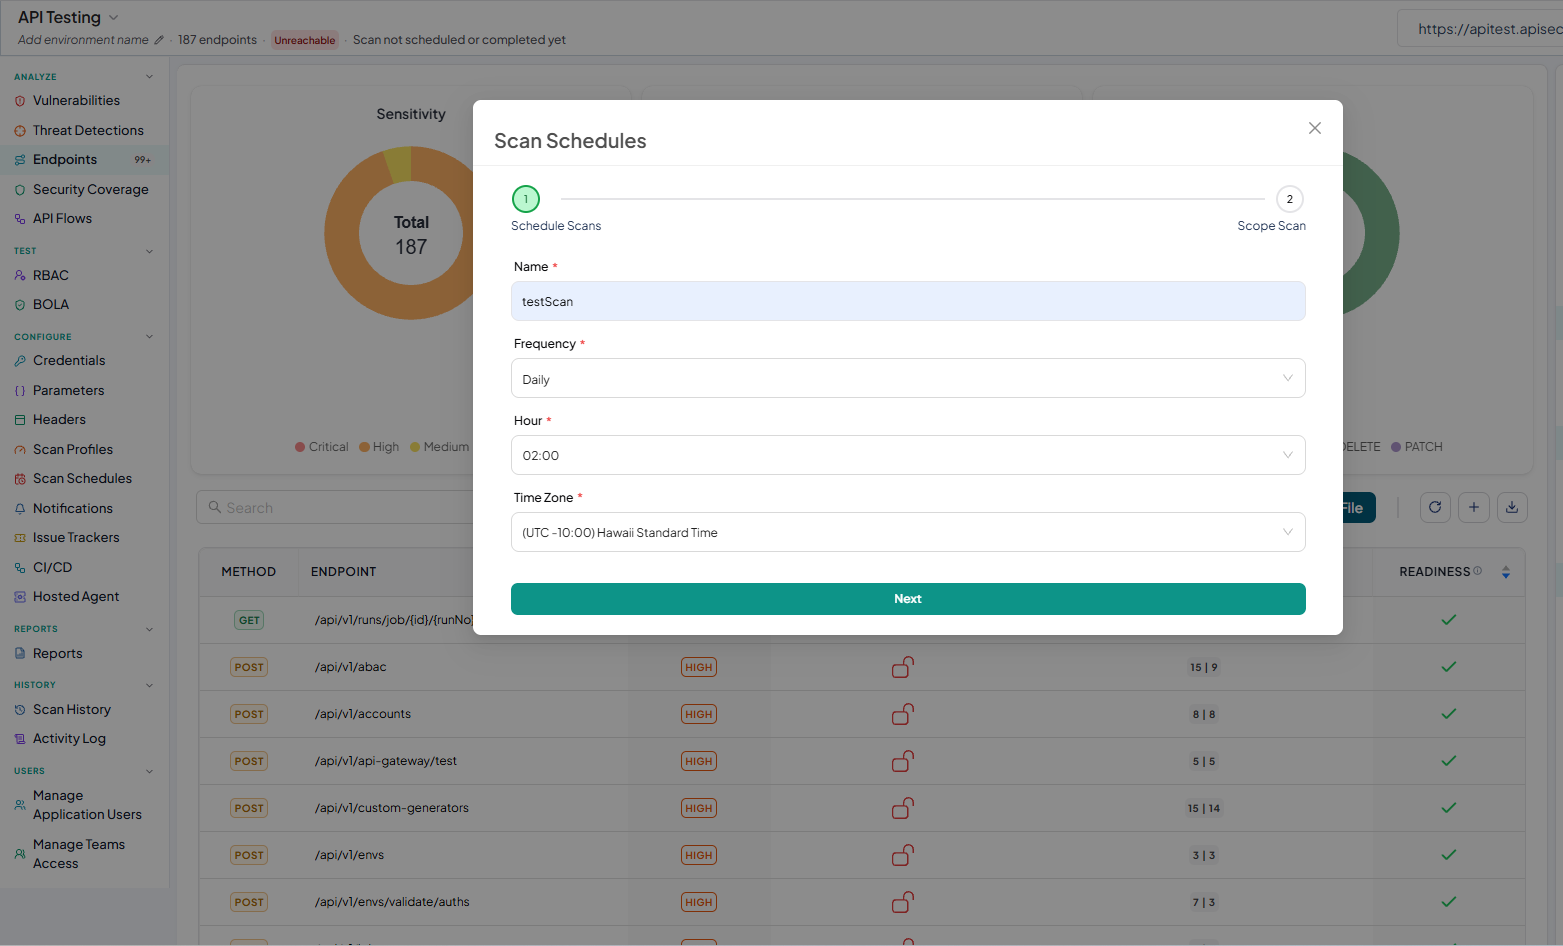Click the Readiness column sort arrows

point(1506,572)
